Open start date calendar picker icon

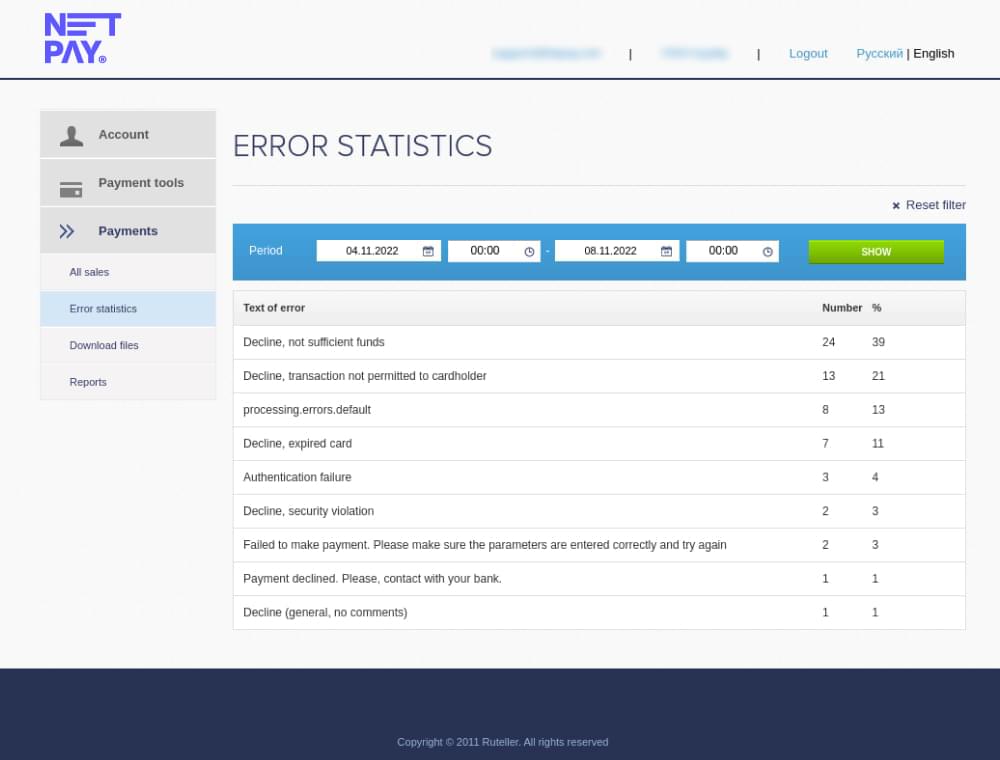click(x=428, y=251)
